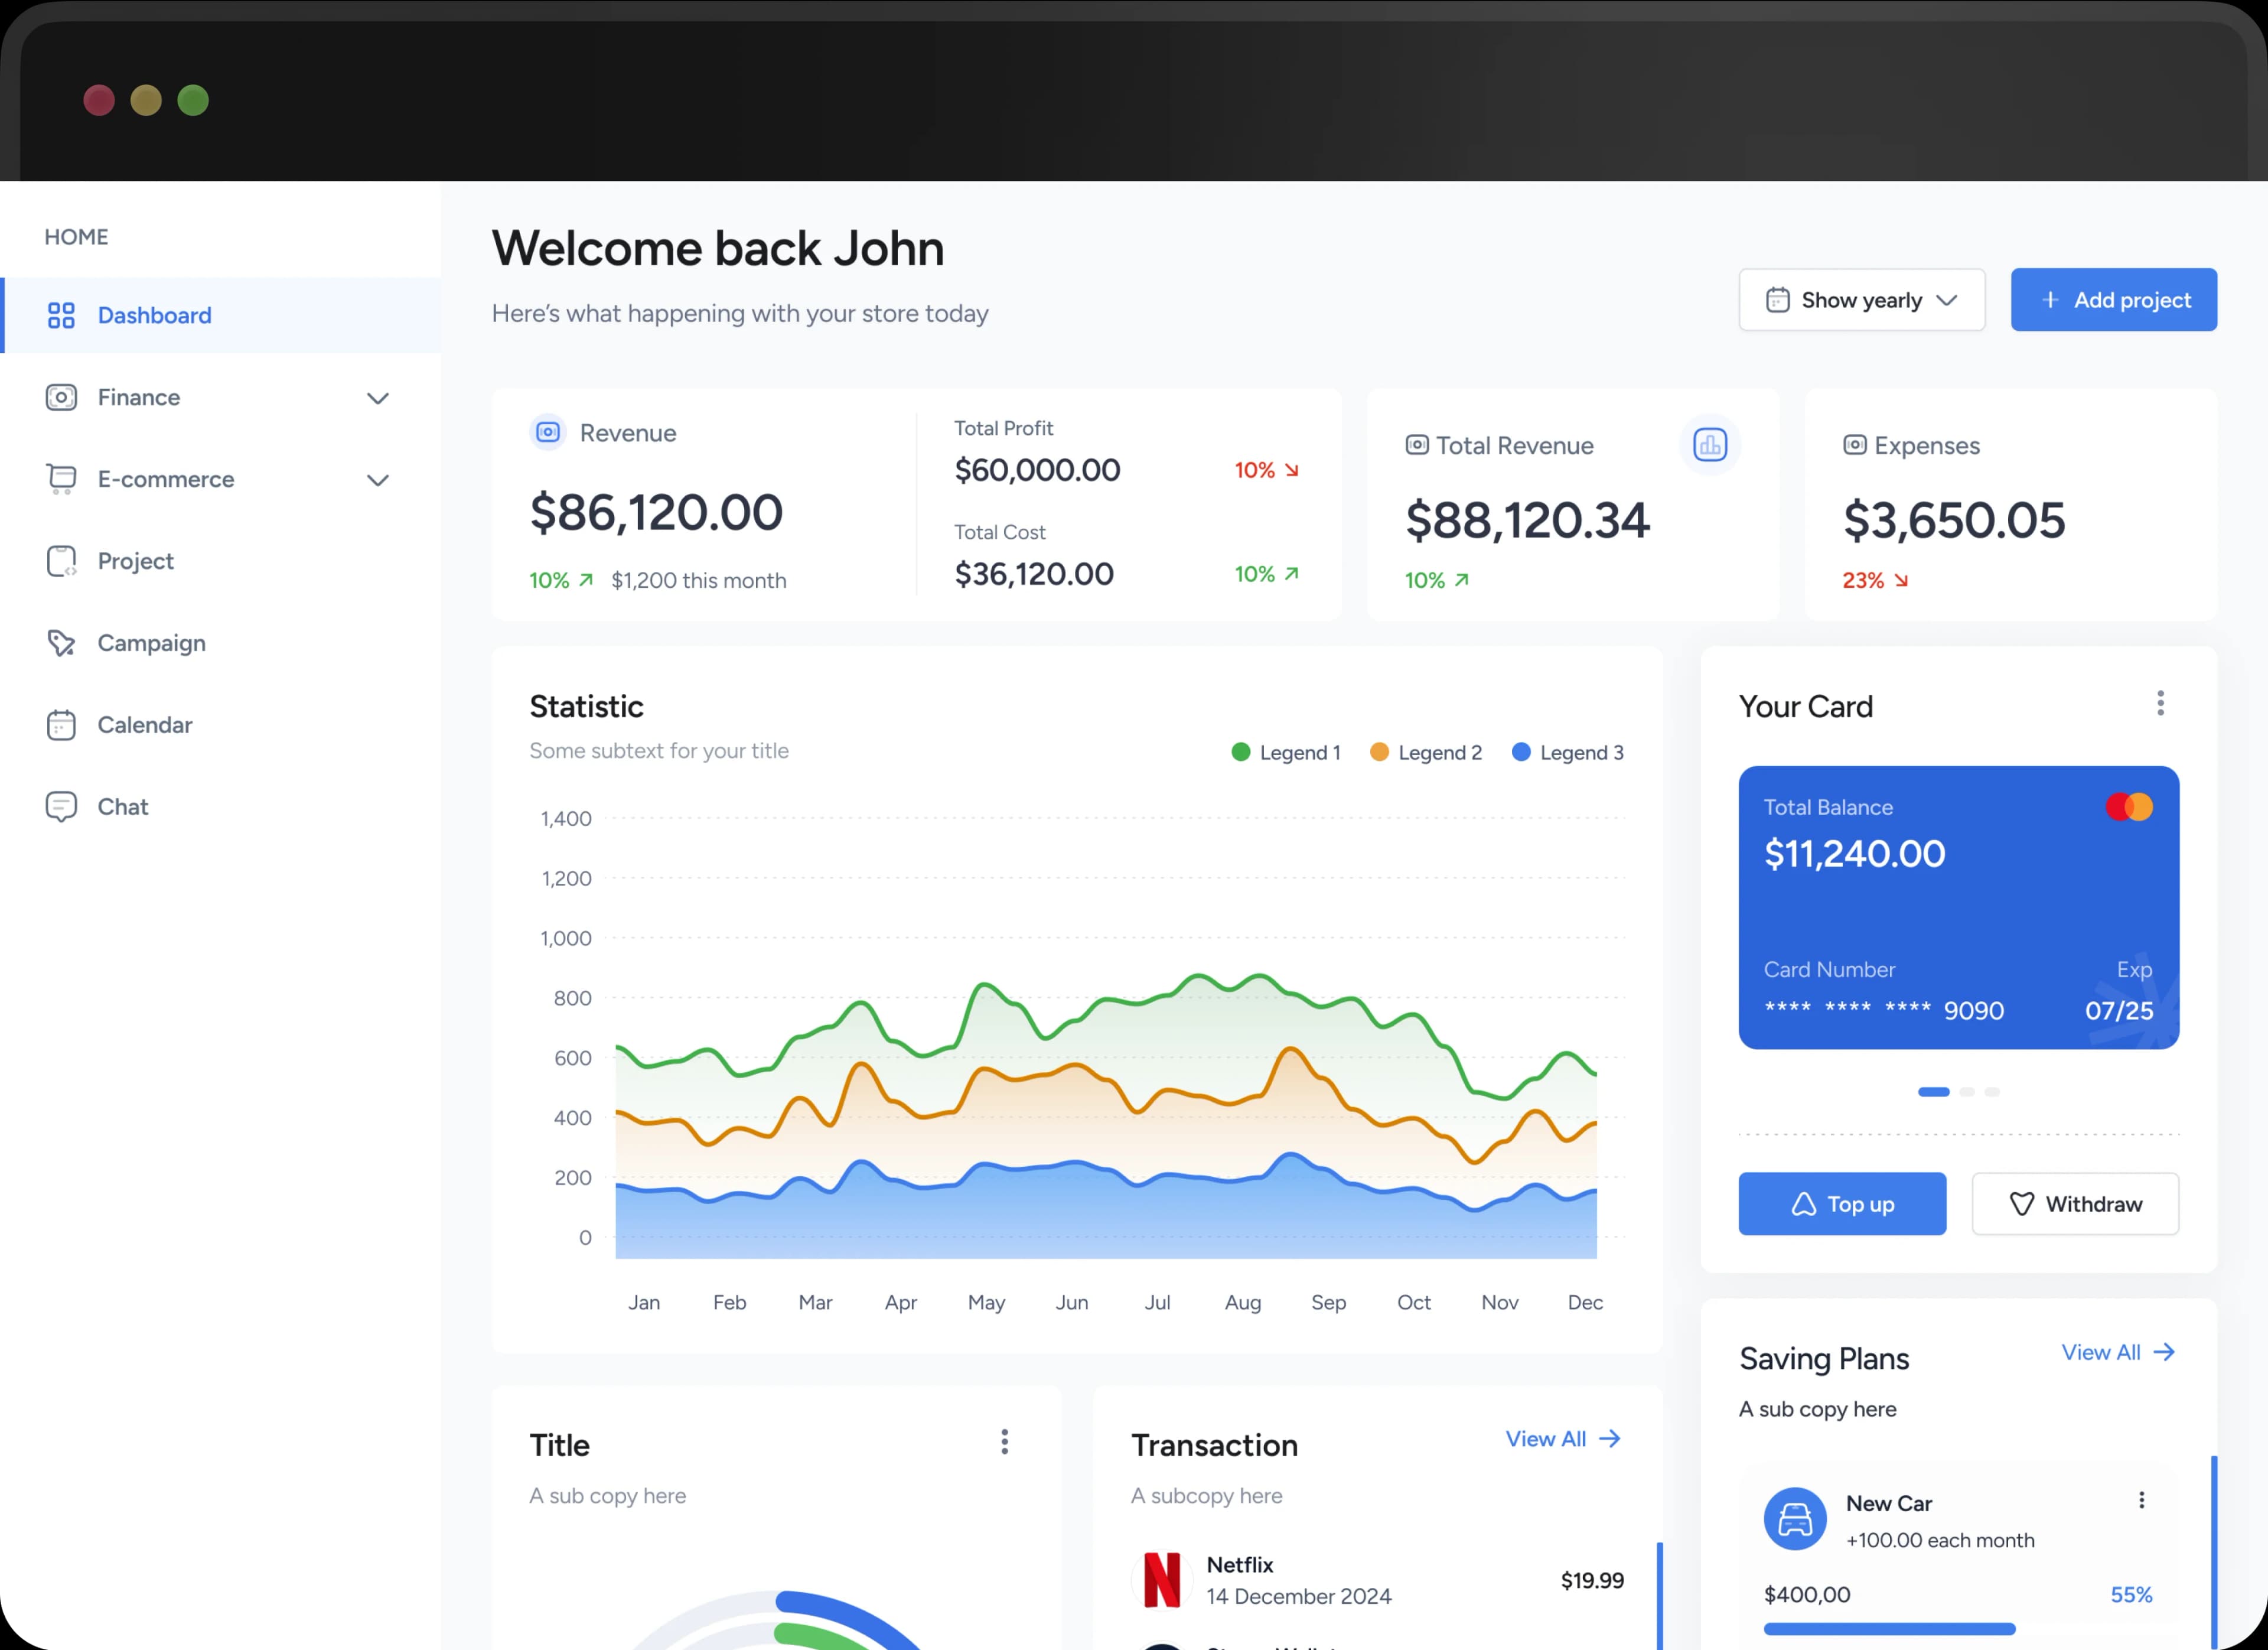Viewport: 2268px width, 1650px height.
Task: Click the New Car icon
Action: click(x=1795, y=1519)
